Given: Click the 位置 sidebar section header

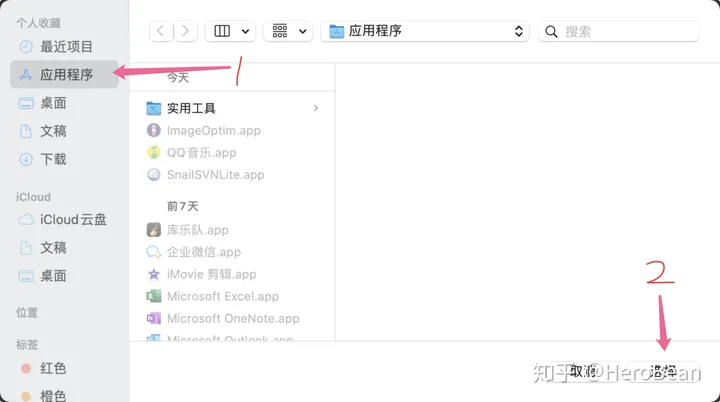Looking at the screenshot, I should (27, 313).
